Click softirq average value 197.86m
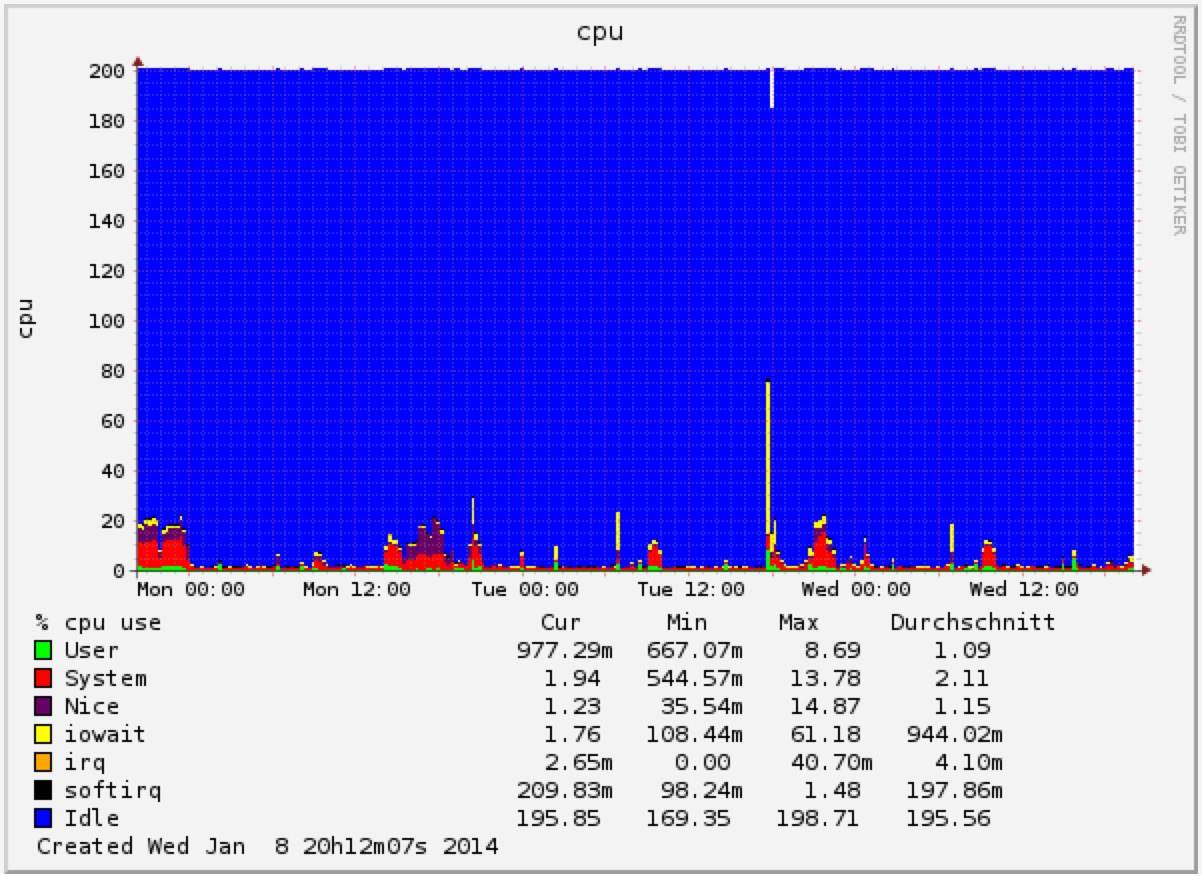 pos(955,790)
